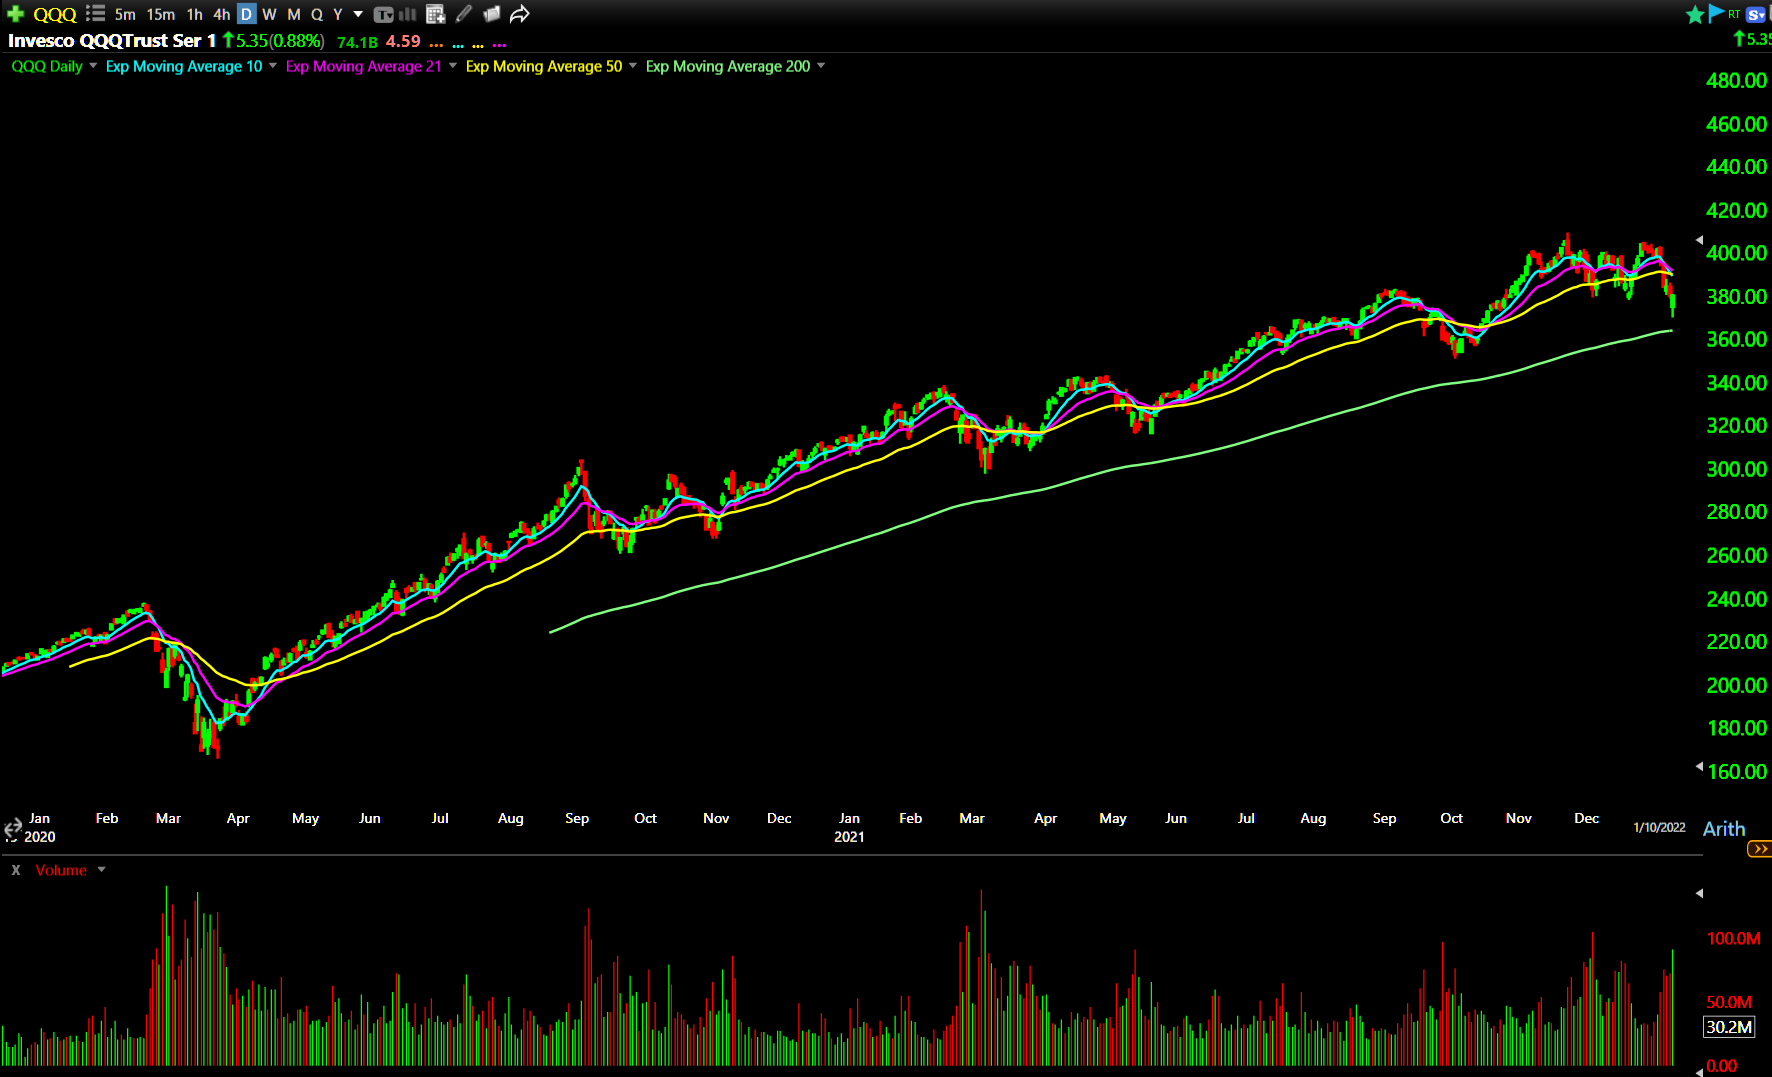Open the Volume indicator dropdown arrow
Viewport: 1772px width, 1077px height.
coord(101,870)
